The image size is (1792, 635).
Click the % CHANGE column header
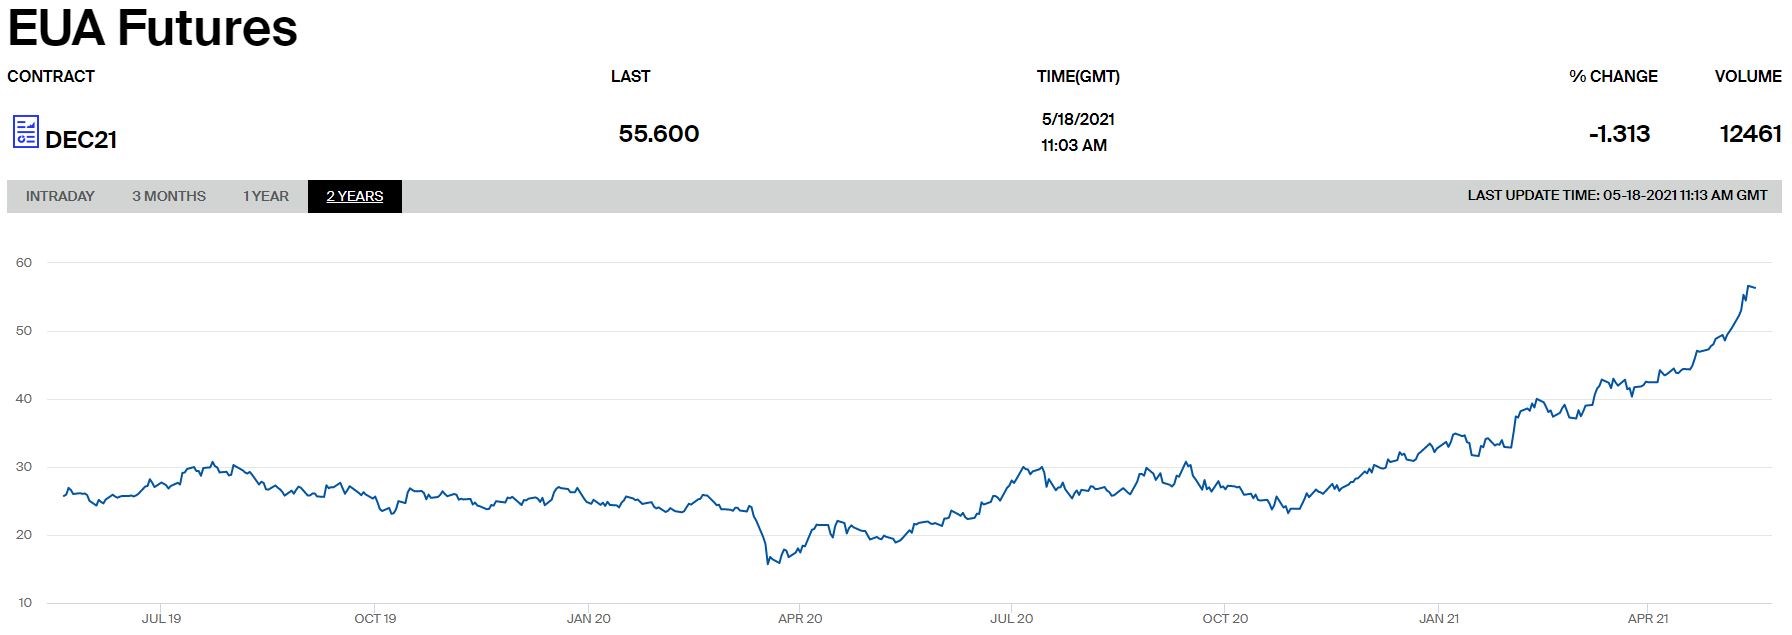click(1613, 76)
